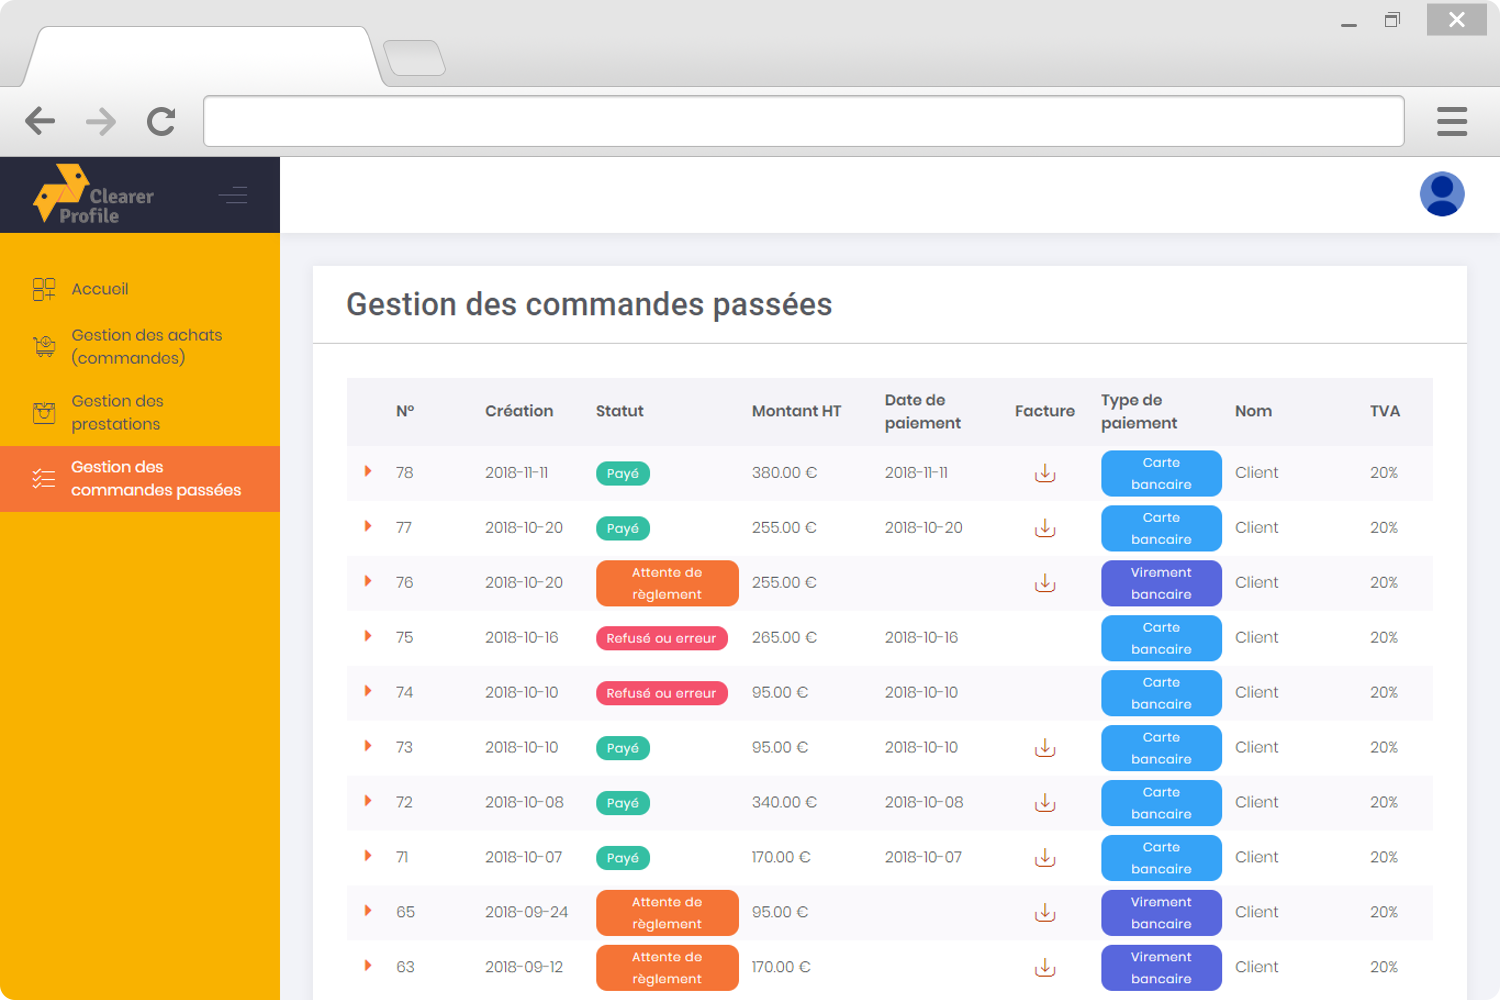Click the Statut column header
The image size is (1500, 1000).
tap(620, 411)
